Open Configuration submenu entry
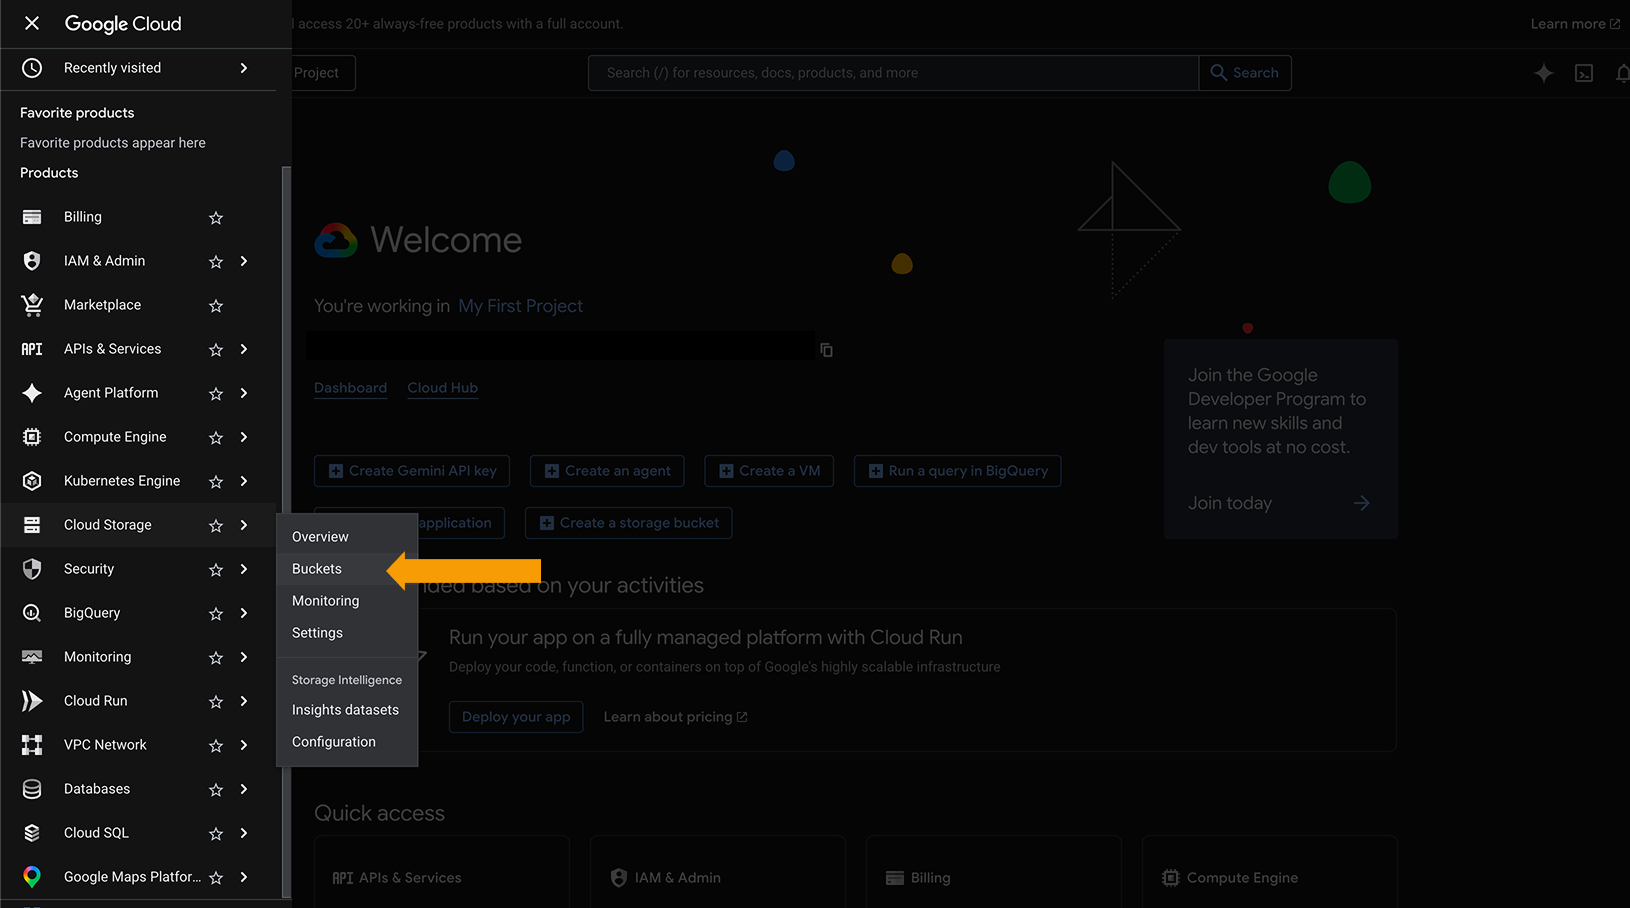The height and width of the screenshot is (908, 1630). [x=347, y=742]
